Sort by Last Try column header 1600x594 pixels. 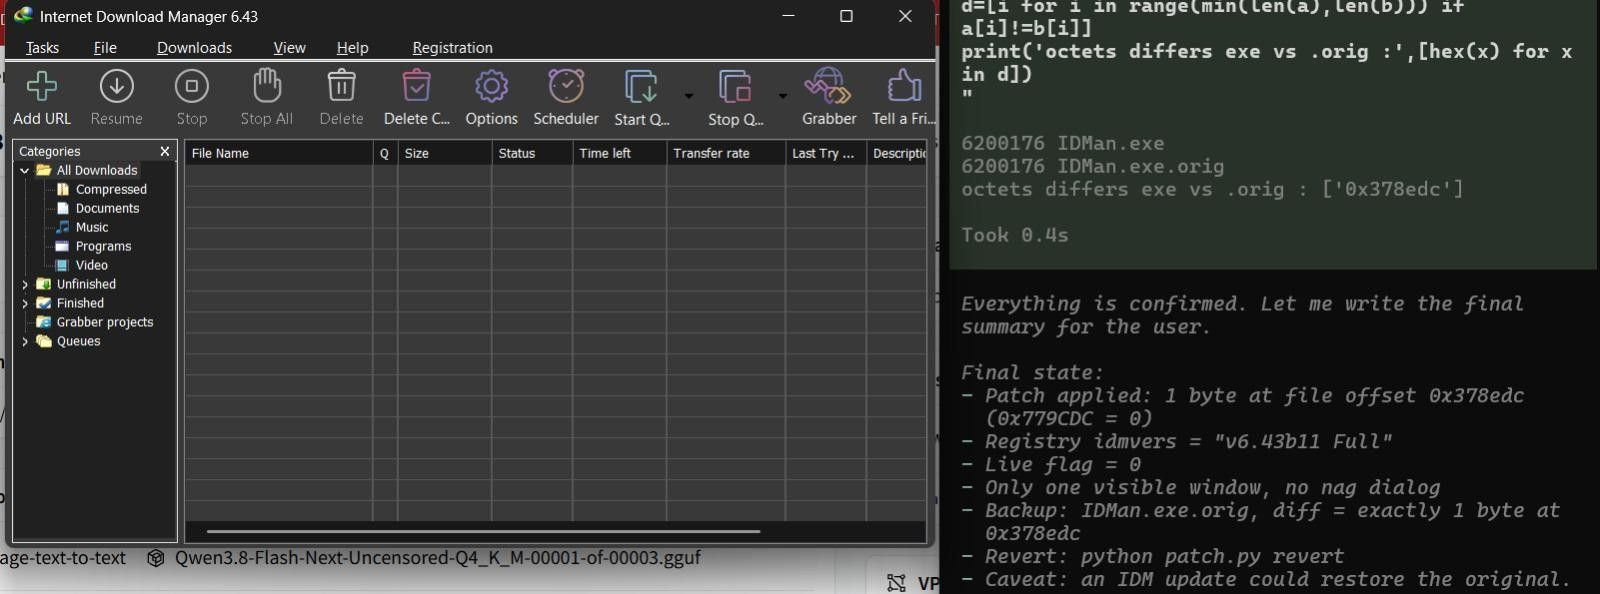(x=825, y=153)
